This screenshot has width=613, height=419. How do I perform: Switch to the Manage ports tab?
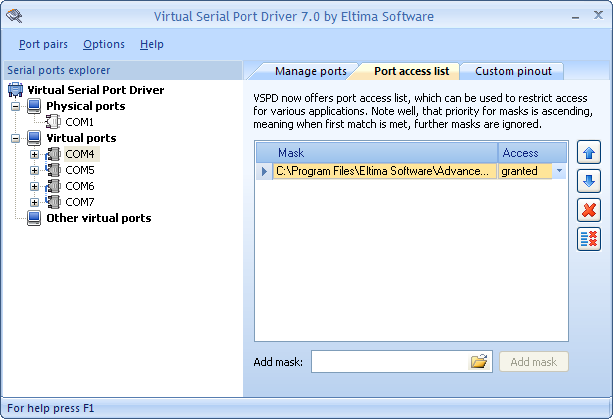310,71
